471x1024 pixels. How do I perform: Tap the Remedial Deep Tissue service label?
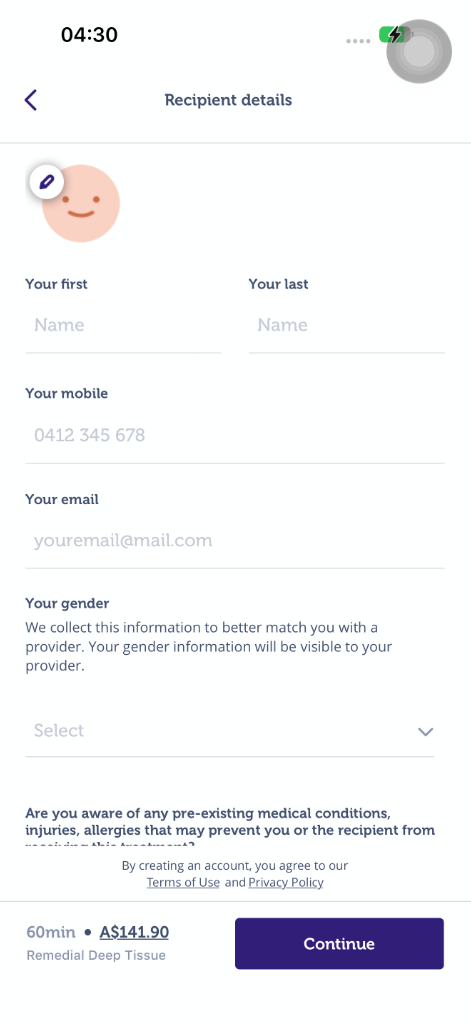[x=96, y=955]
